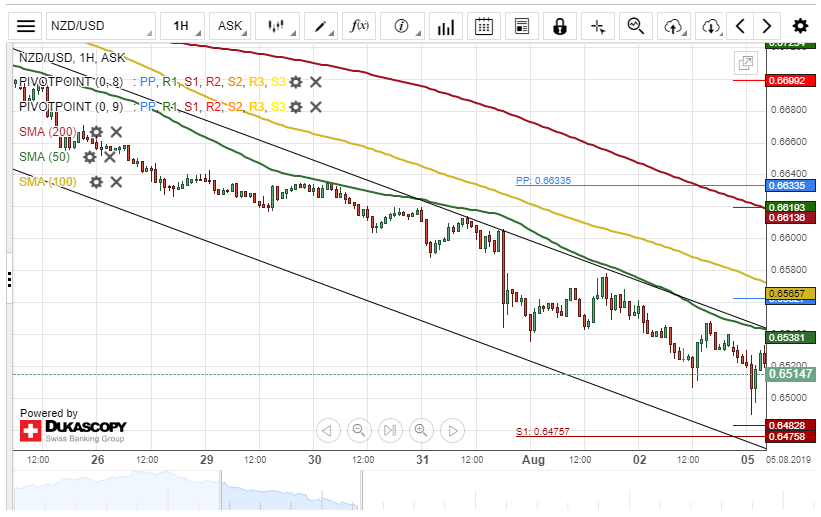The height and width of the screenshot is (517, 821).
Task: Select the pencil drawing tool
Action: point(320,26)
